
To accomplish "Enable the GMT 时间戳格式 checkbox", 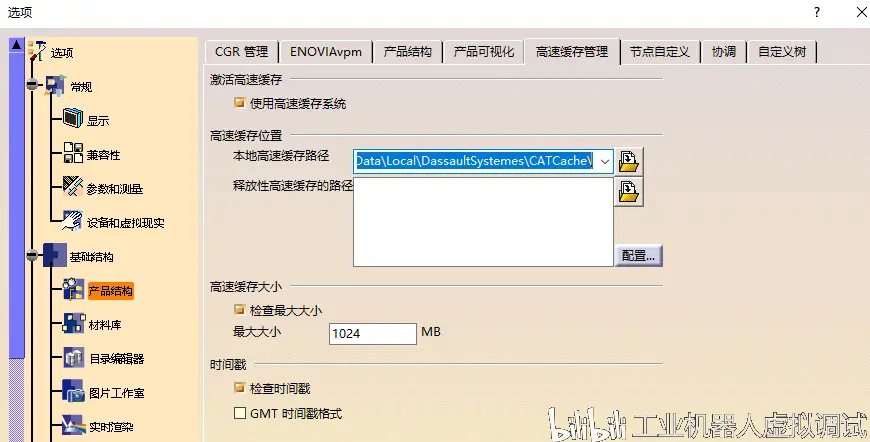I will 240,413.
